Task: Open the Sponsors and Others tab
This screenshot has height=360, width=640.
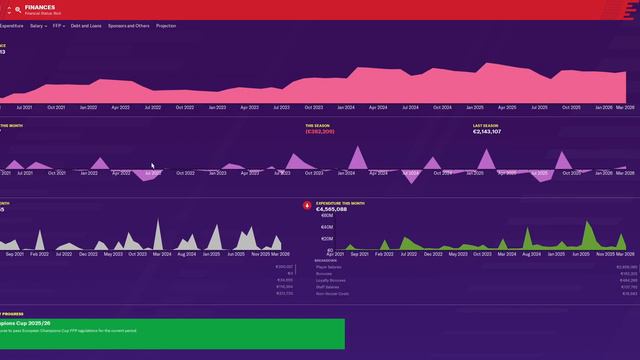Action: (129, 26)
